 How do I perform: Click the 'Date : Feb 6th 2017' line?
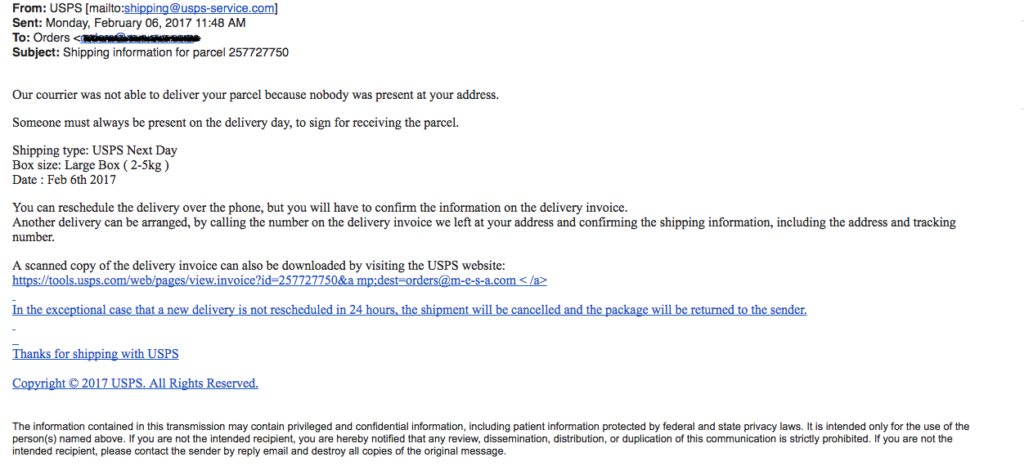tap(64, 180)
